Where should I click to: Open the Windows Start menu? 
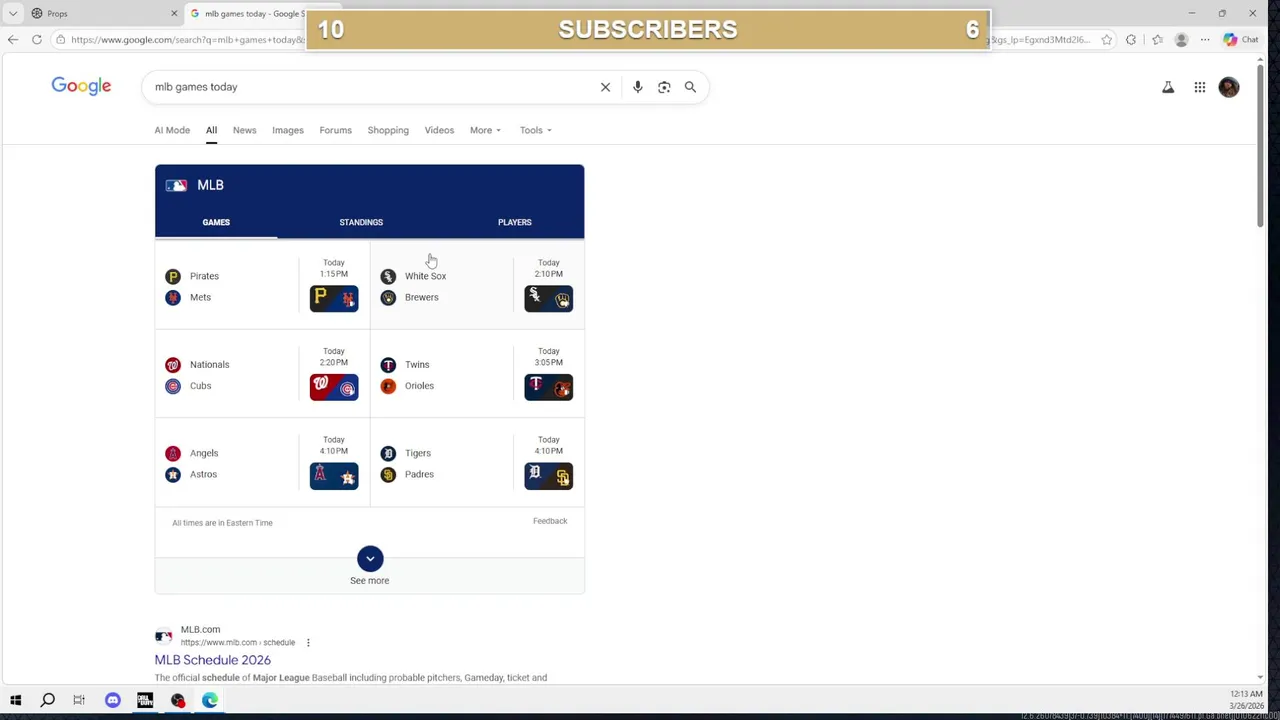click(x=15, y=700)
